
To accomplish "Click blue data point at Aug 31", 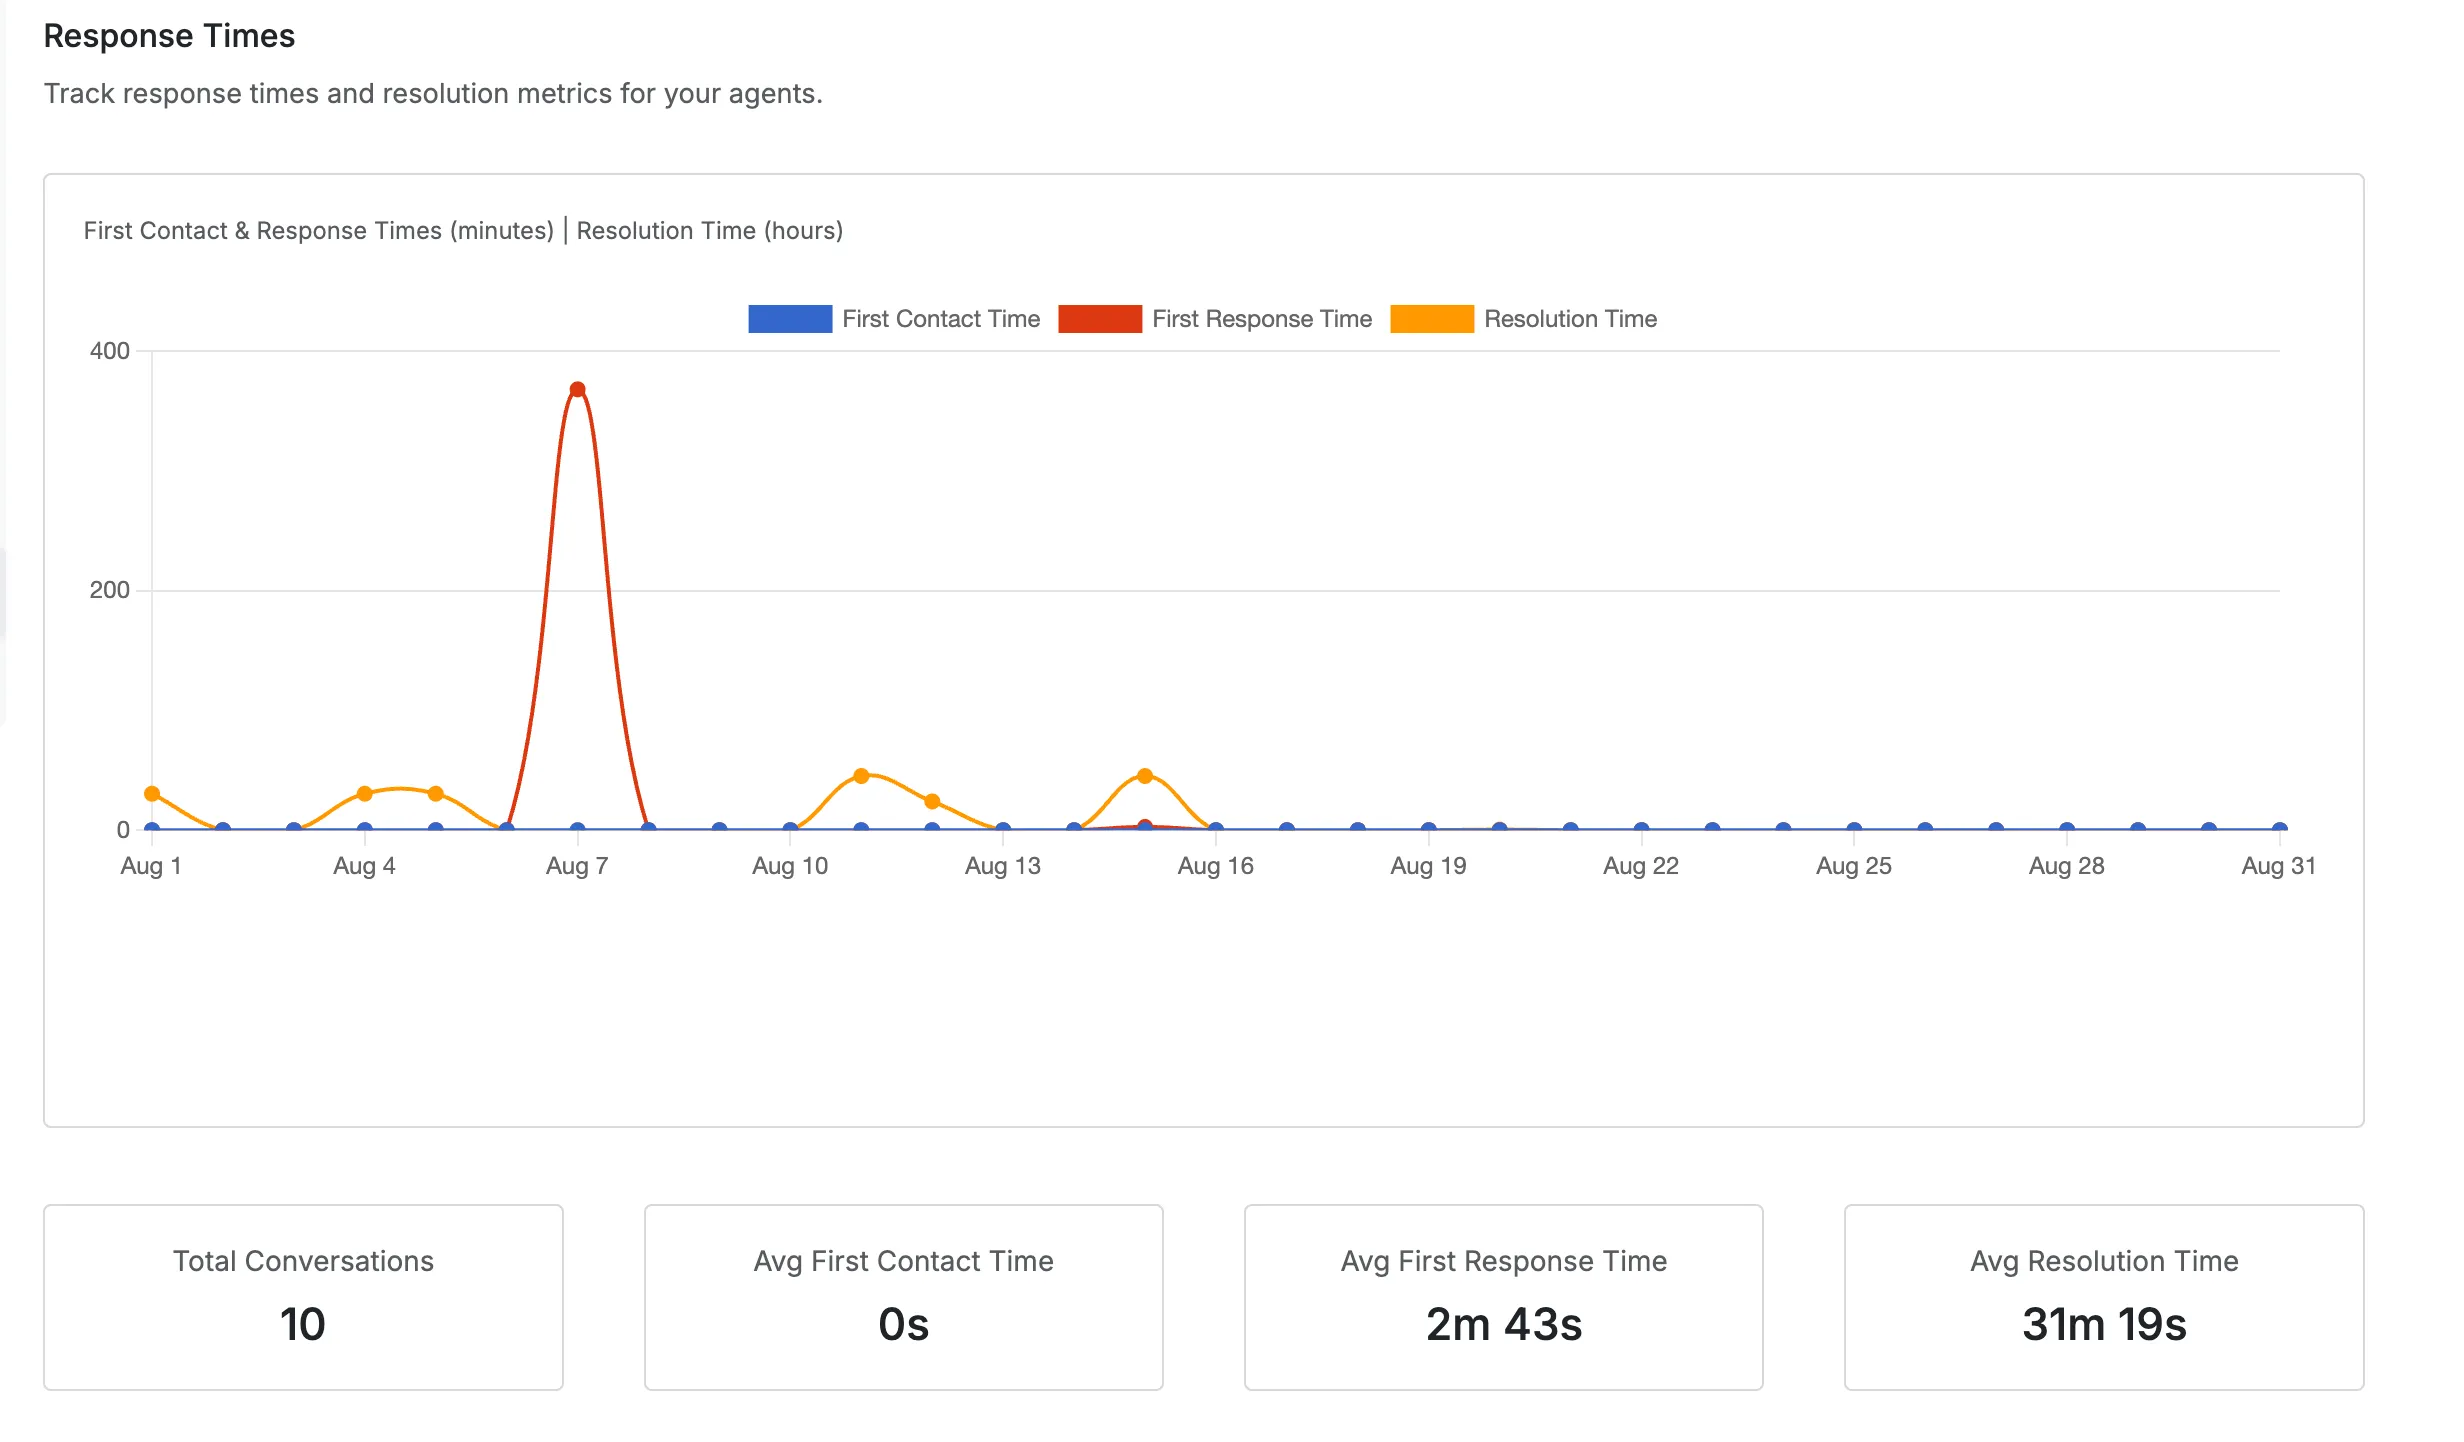I will tap(2280, 828).
